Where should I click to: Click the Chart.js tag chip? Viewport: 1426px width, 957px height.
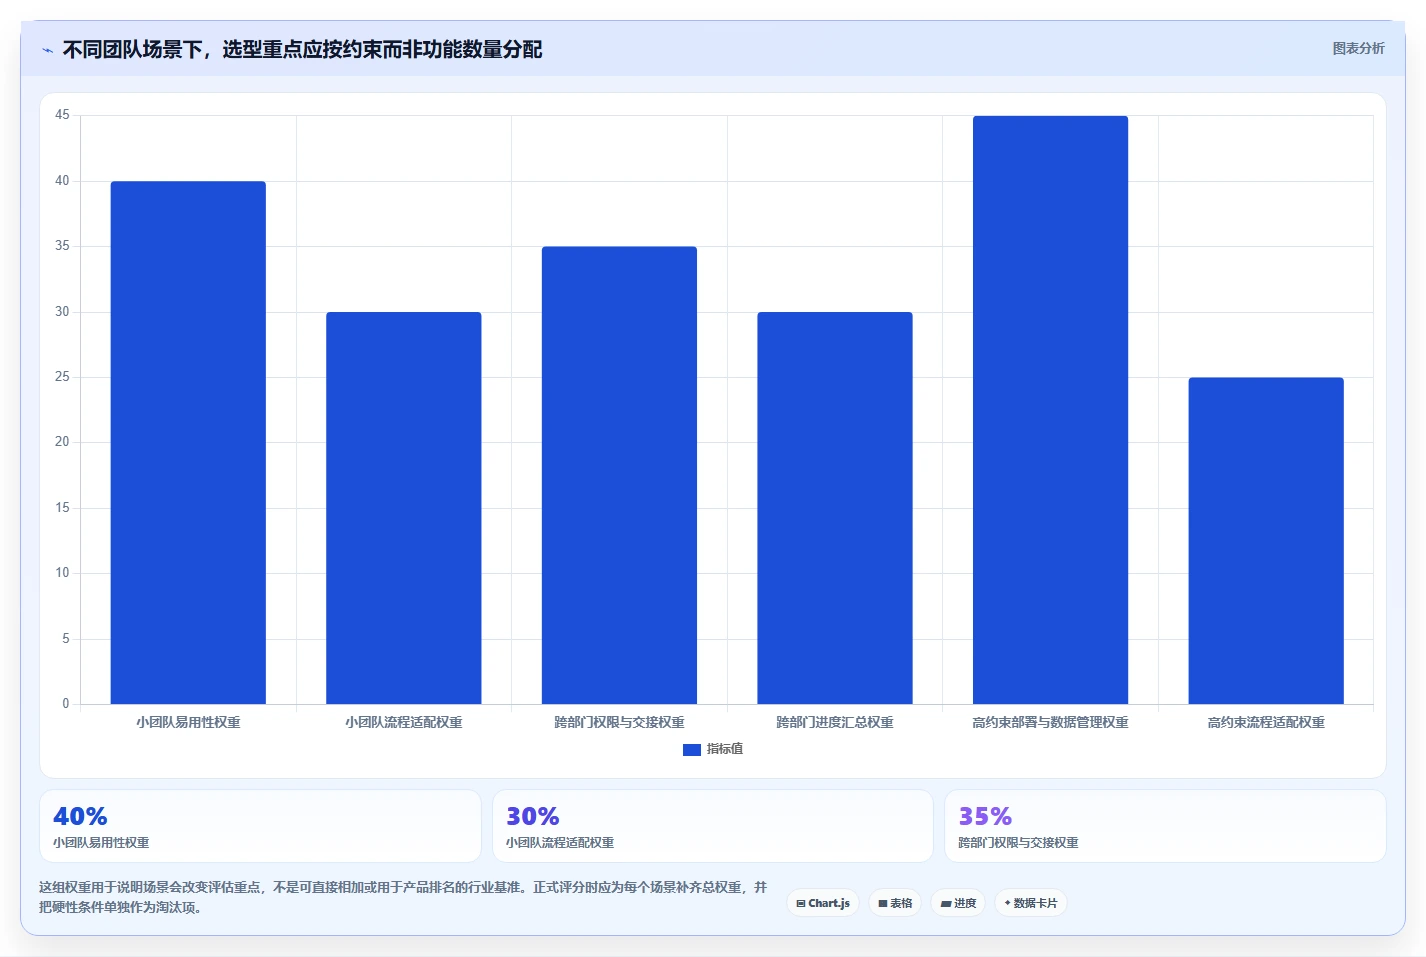[823, 903]
